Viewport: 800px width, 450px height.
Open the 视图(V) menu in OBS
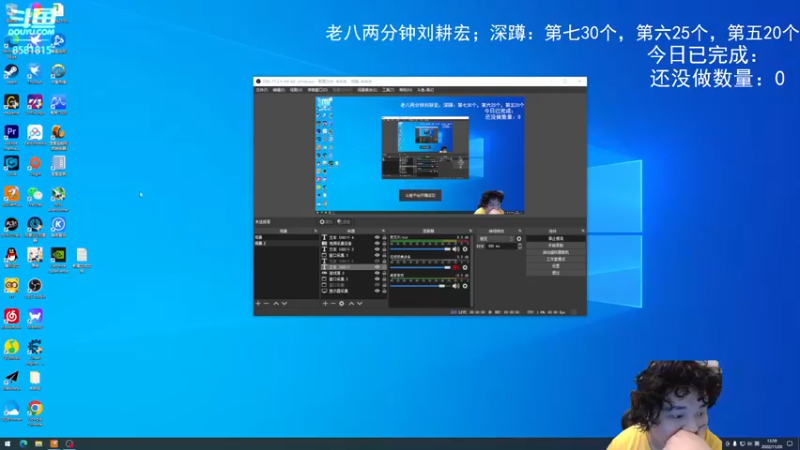tap(296, 90)
